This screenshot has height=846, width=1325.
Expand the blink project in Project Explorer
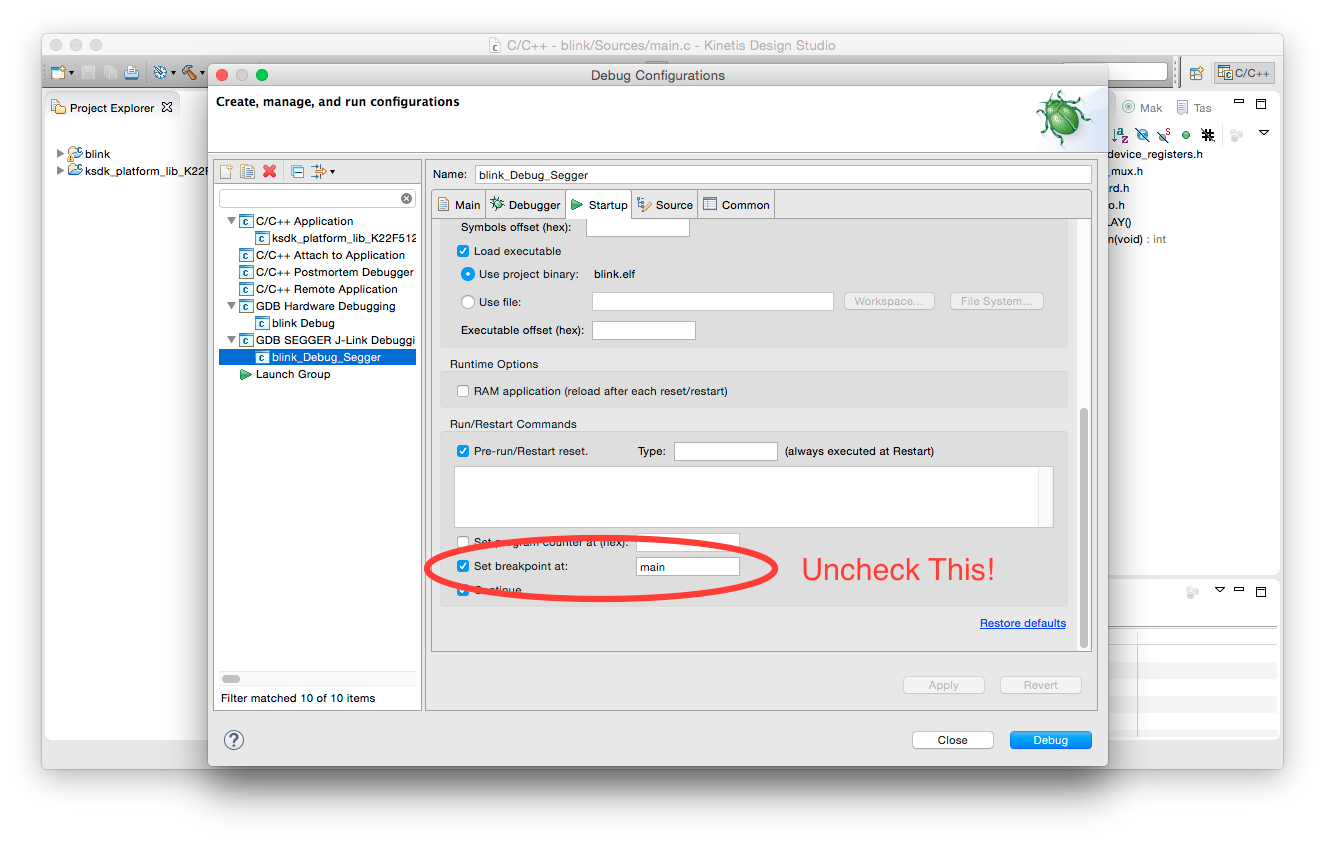click(x=61, y=154)
